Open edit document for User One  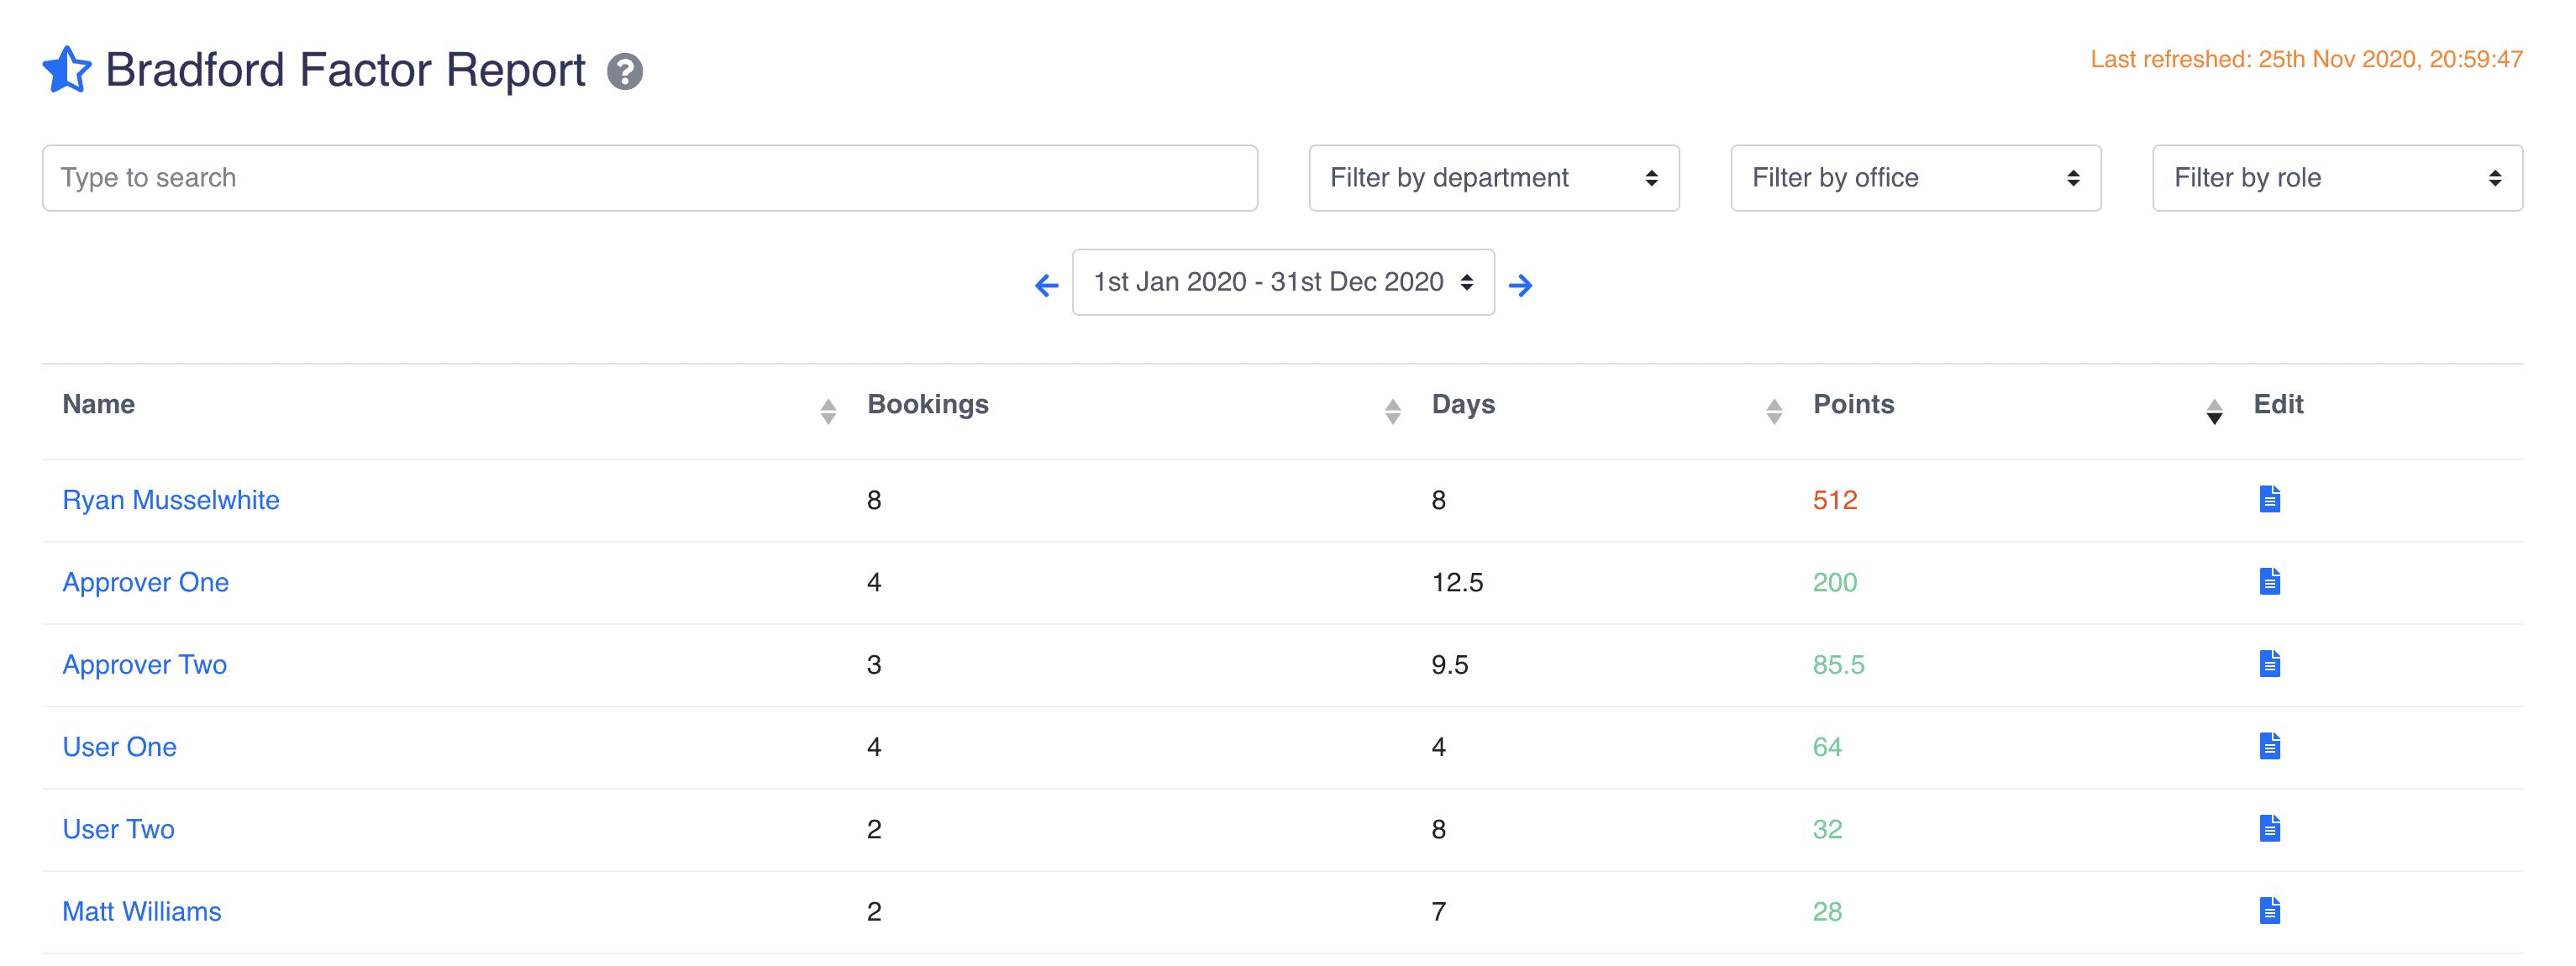[2269, 746]
